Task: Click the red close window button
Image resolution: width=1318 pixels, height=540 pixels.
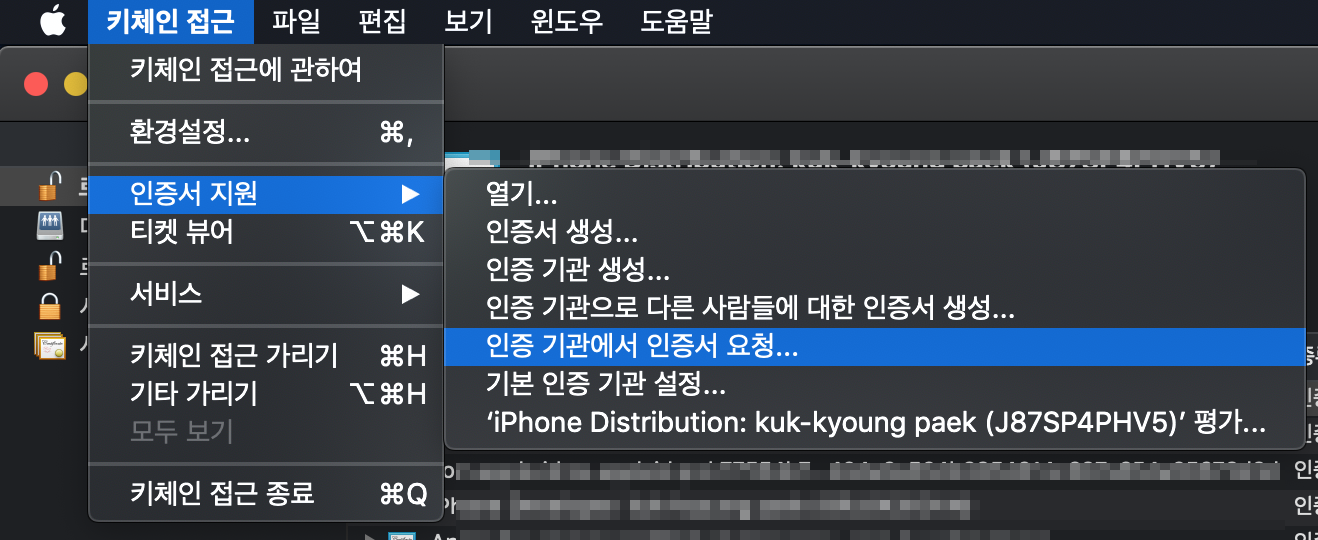Action: tap(36, 85)
